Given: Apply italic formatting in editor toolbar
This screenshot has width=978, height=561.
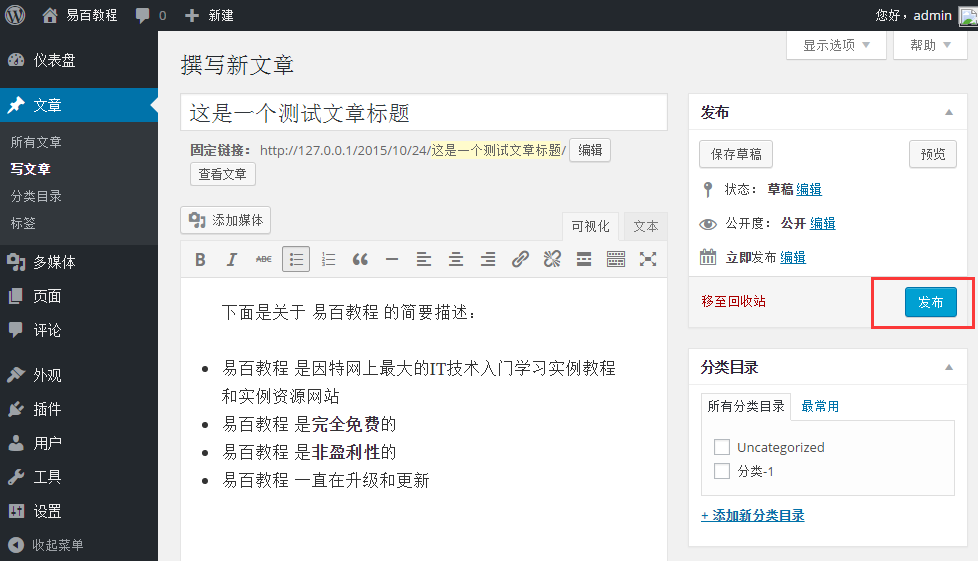Looking at the screenshot, I should point(232,260).
